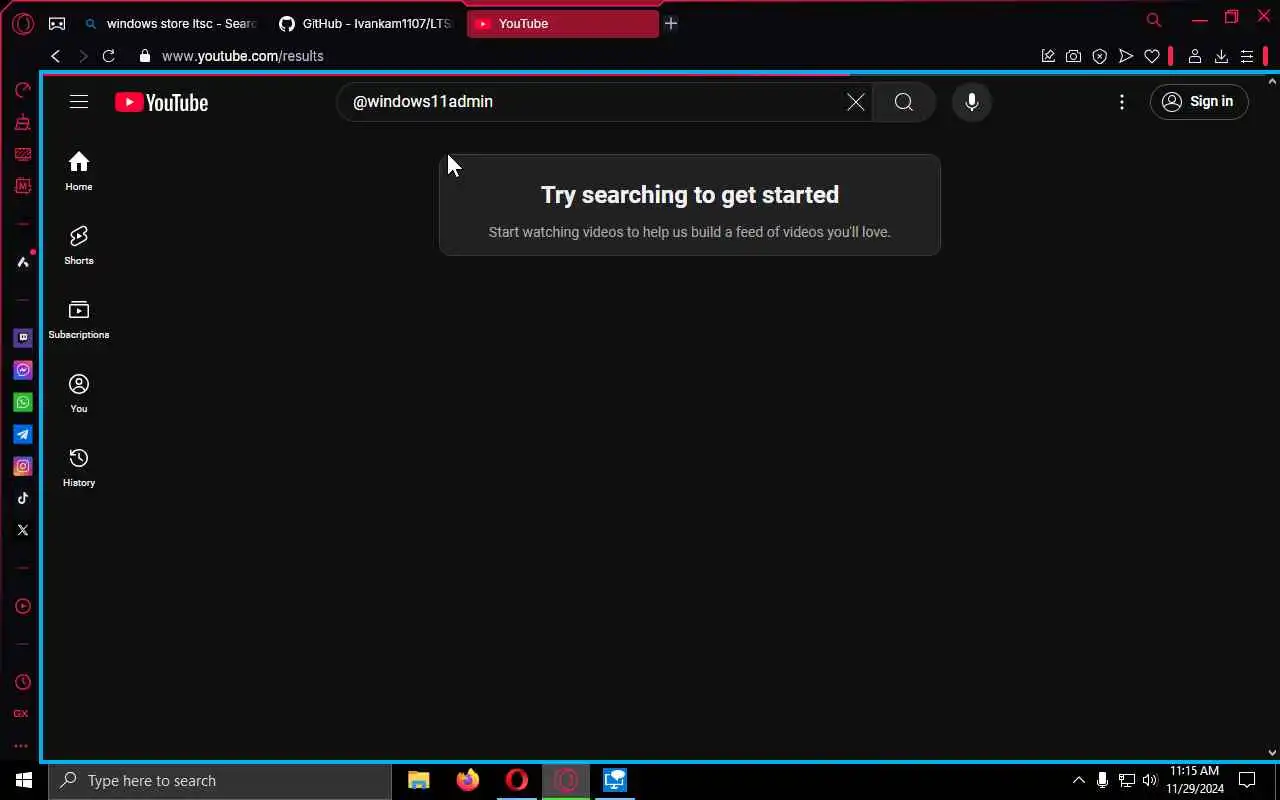The height and width of the screenshot is (800, 1280).
Task: Open Aria AI sidebar icon
Action: (23, 262)
